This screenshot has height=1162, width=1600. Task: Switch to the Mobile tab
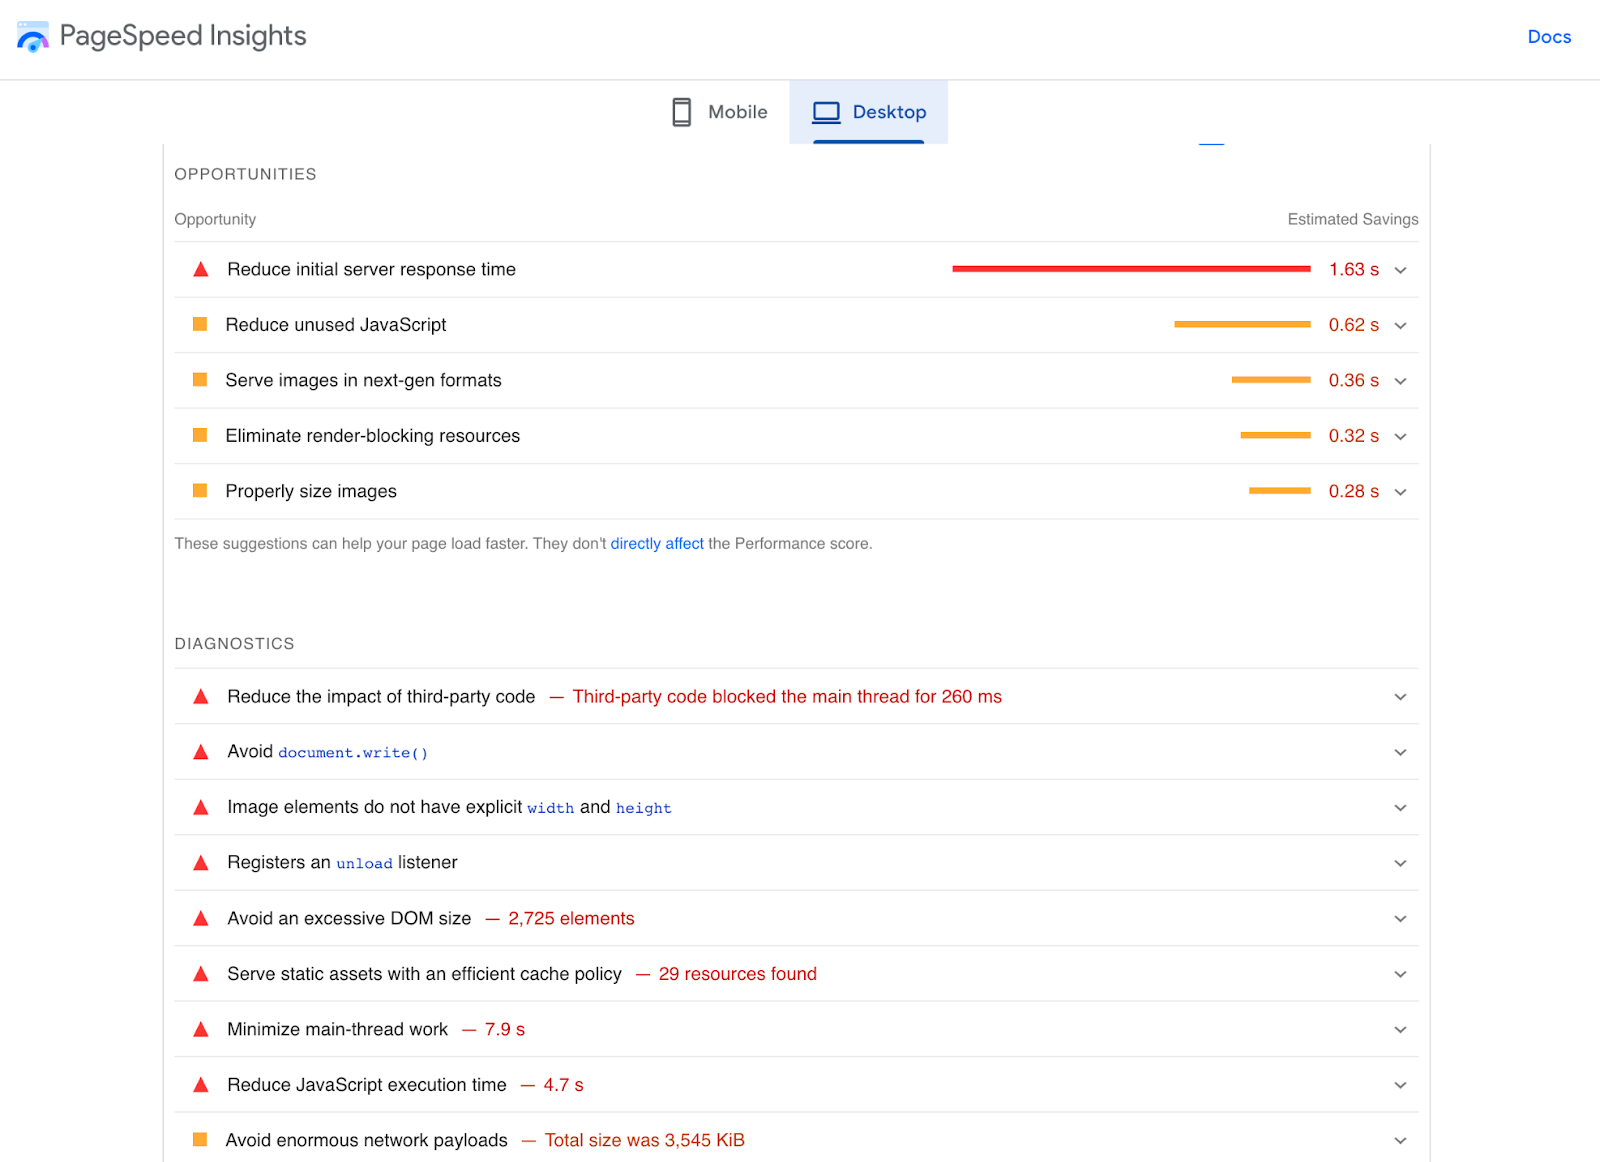tap(719, 112)
